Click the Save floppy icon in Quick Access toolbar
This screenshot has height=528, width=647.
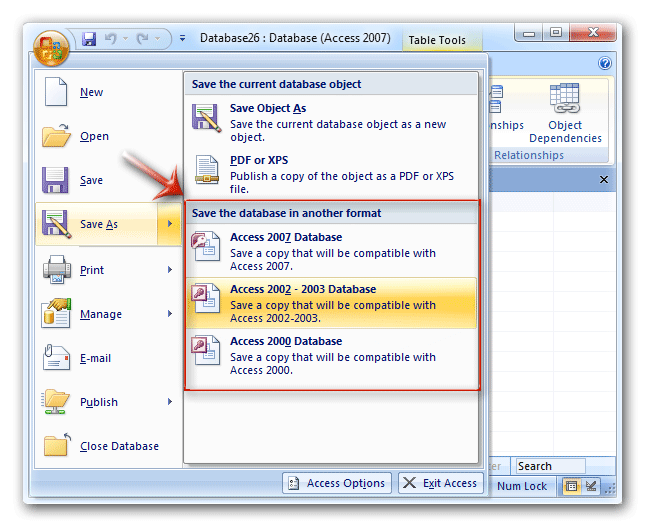[89, 40]
